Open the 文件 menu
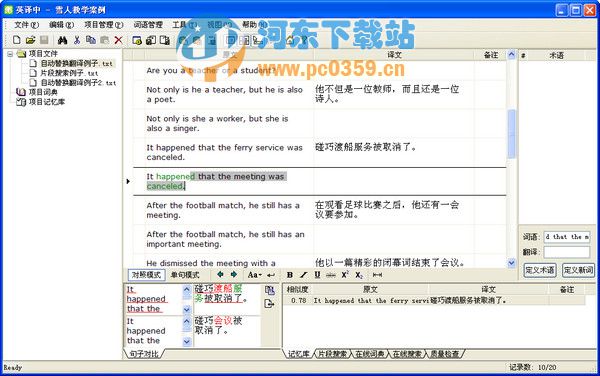 click(x=26, y=24)
